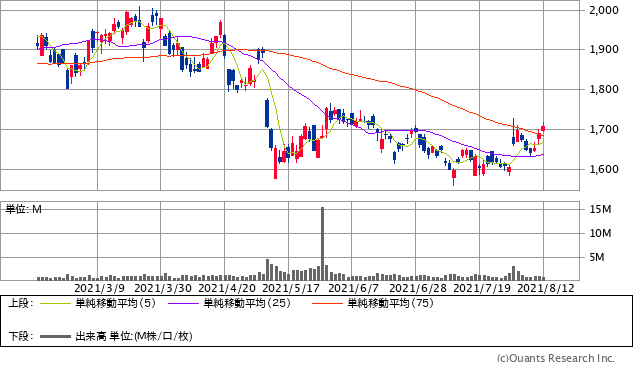Click the 2021/3/30 date label
This screenshot has height=373, width=633.
pyautogui.click(x=163, y=288)
